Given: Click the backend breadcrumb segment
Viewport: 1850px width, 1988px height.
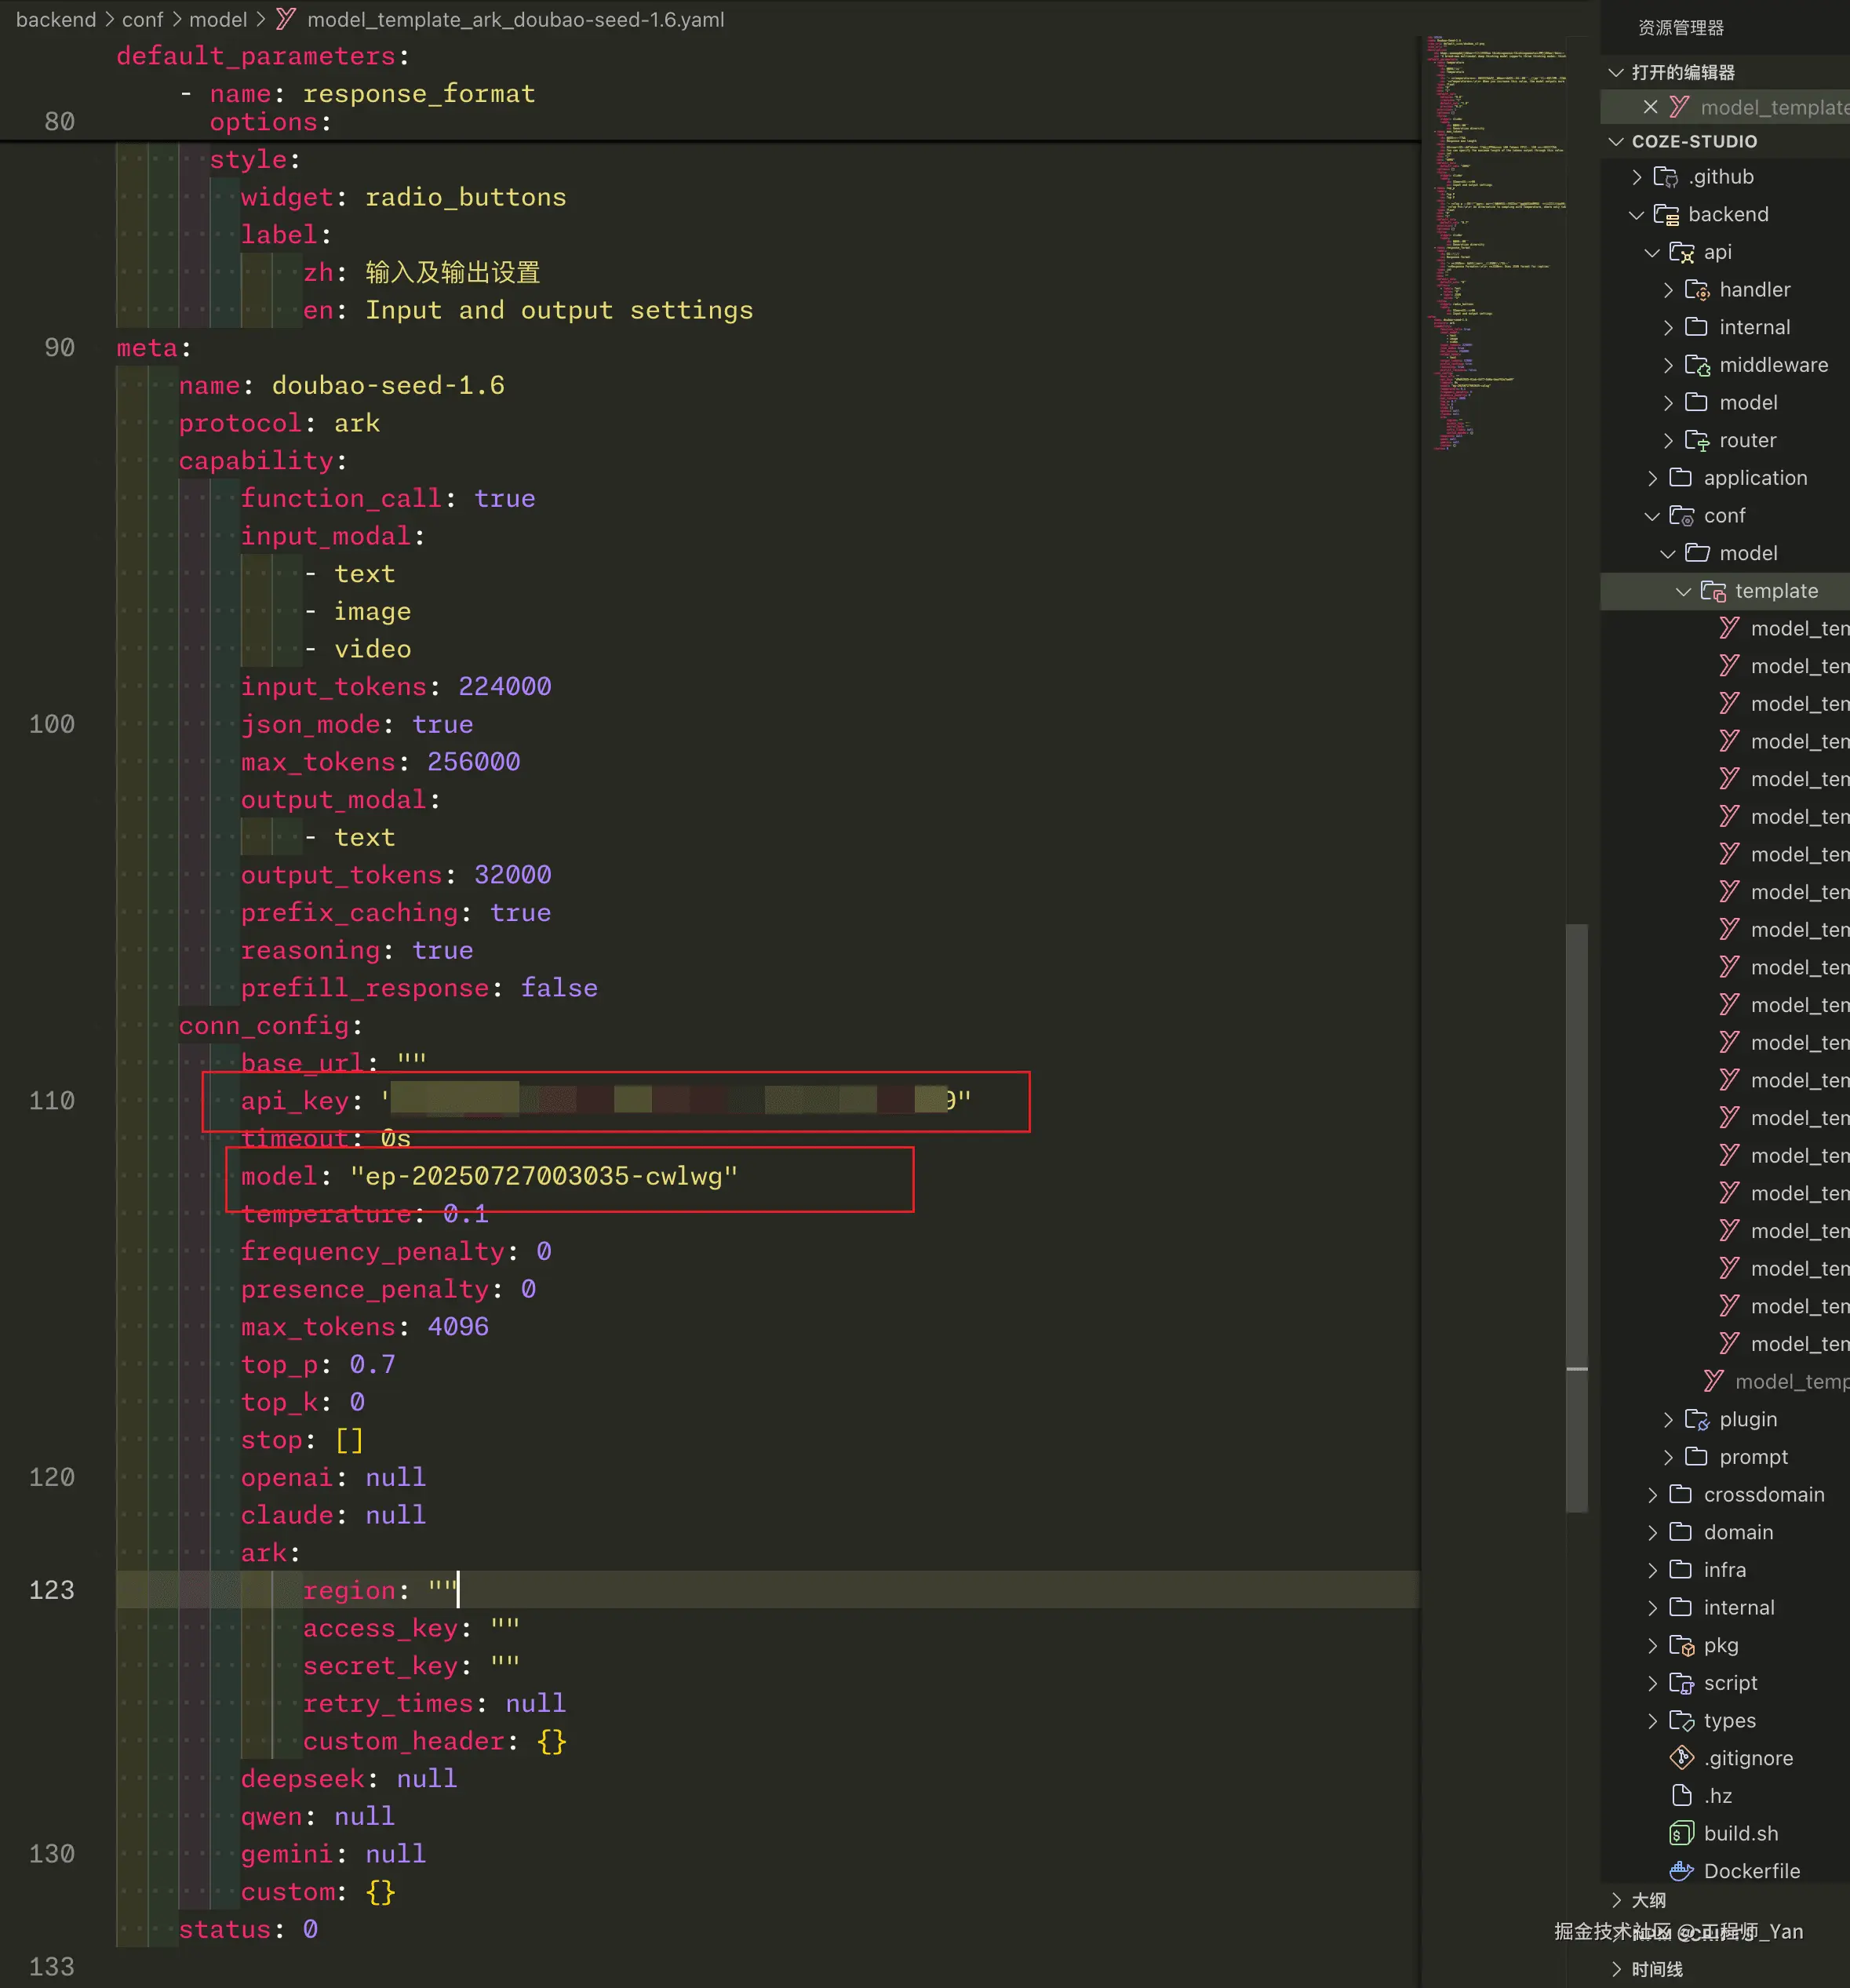Looking at the screenshot, I should 56,19.
